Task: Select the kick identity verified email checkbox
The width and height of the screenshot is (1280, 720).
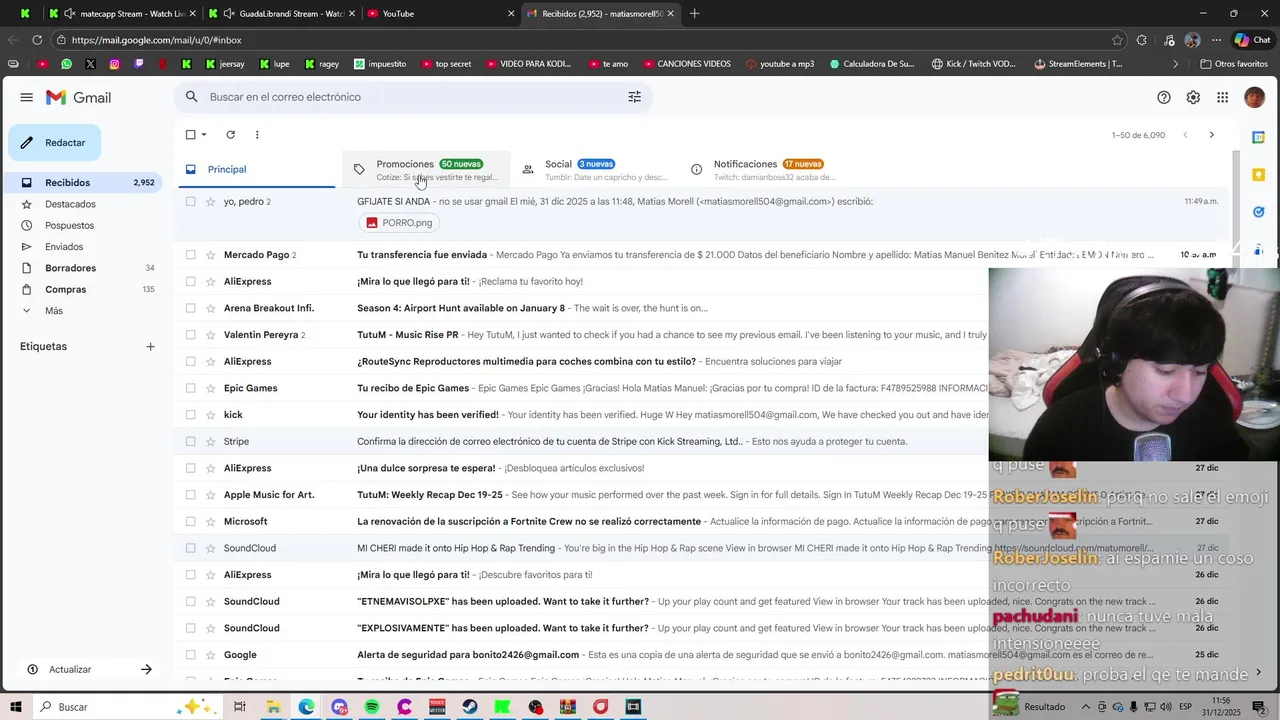Action: [x=190, y=415]
